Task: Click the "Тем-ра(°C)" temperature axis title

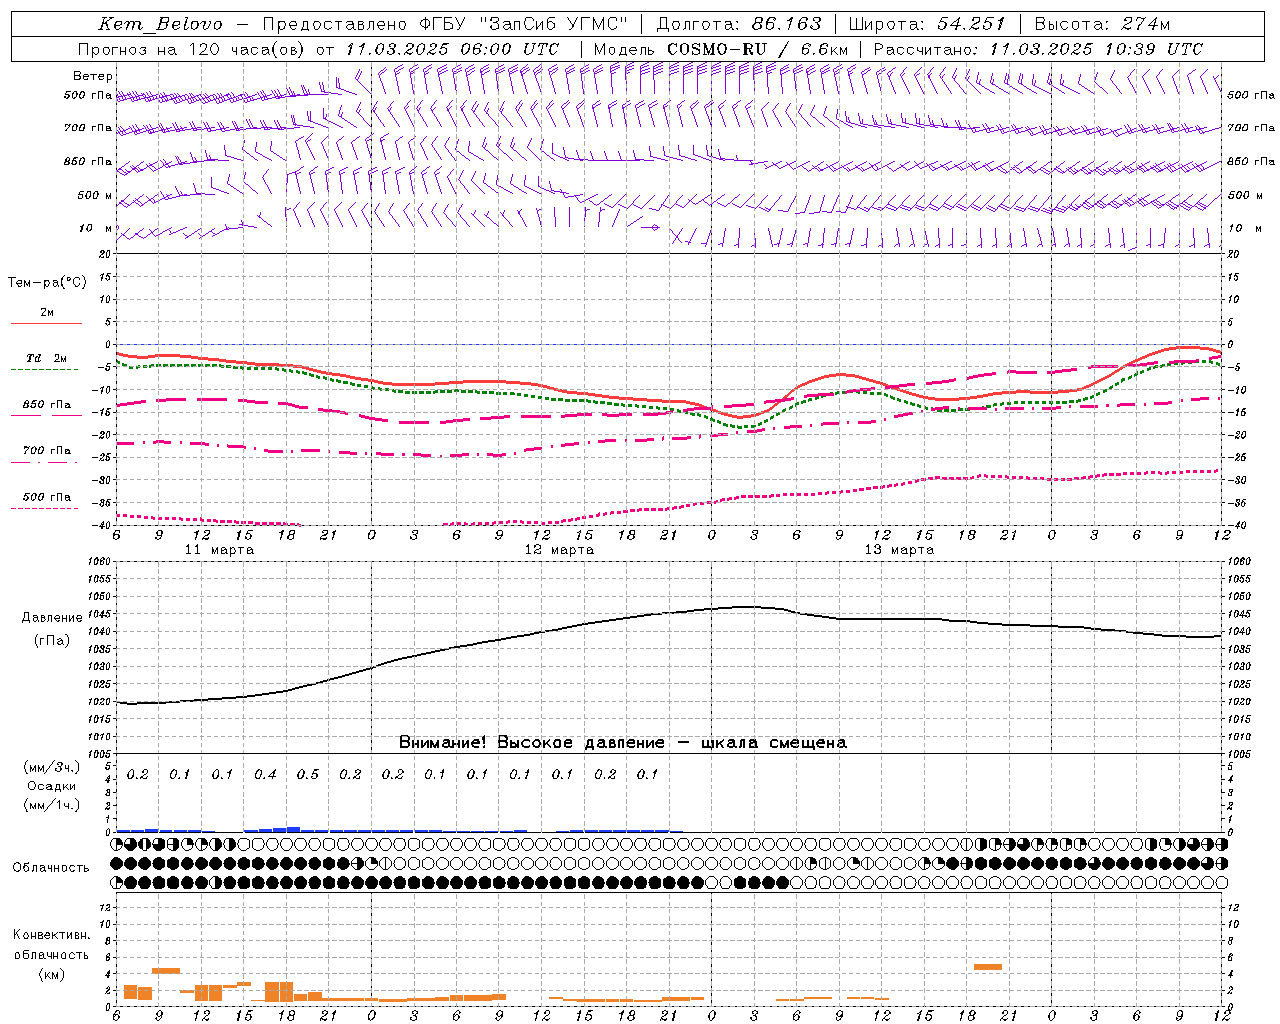Action: point(47,283)
